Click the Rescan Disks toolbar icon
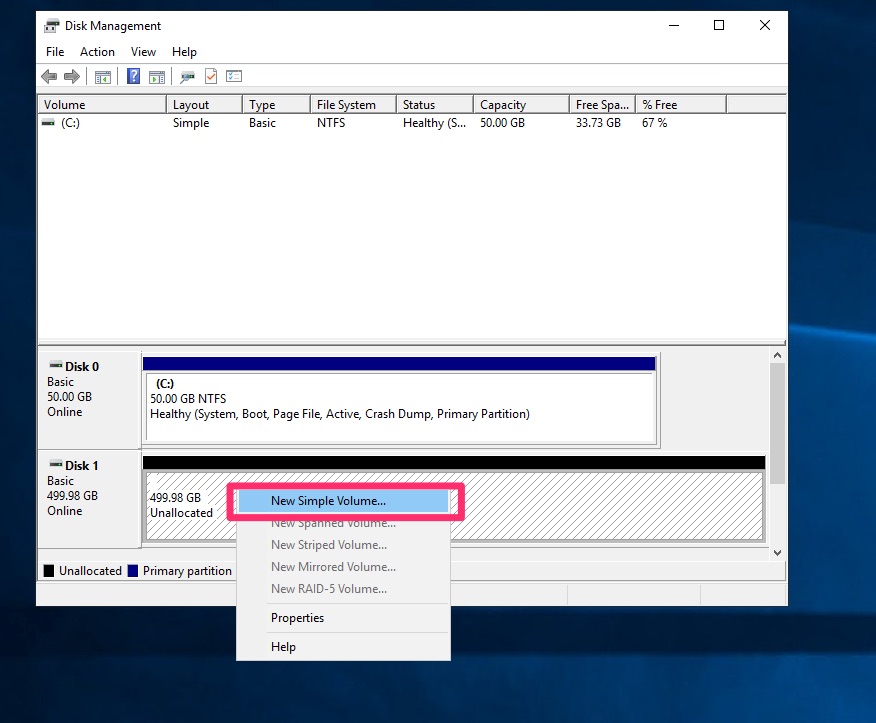Viewport: 876px width, 723px height. point(187,77)
